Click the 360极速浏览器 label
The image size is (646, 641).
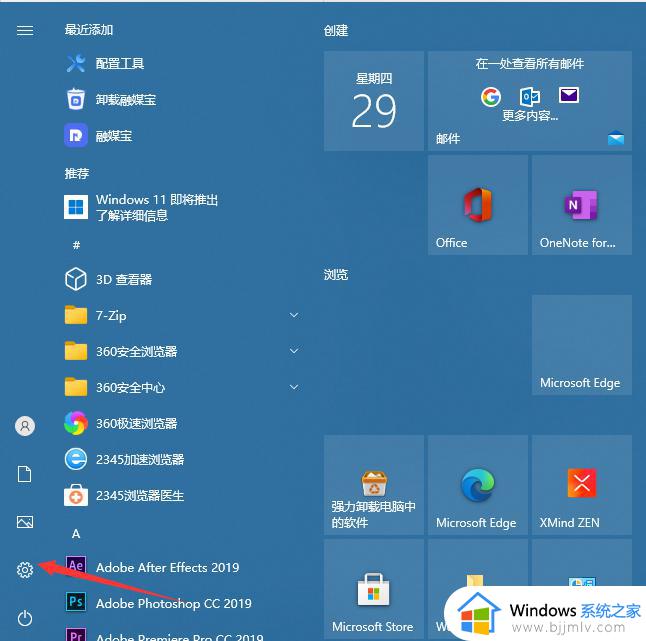point(136,423)
